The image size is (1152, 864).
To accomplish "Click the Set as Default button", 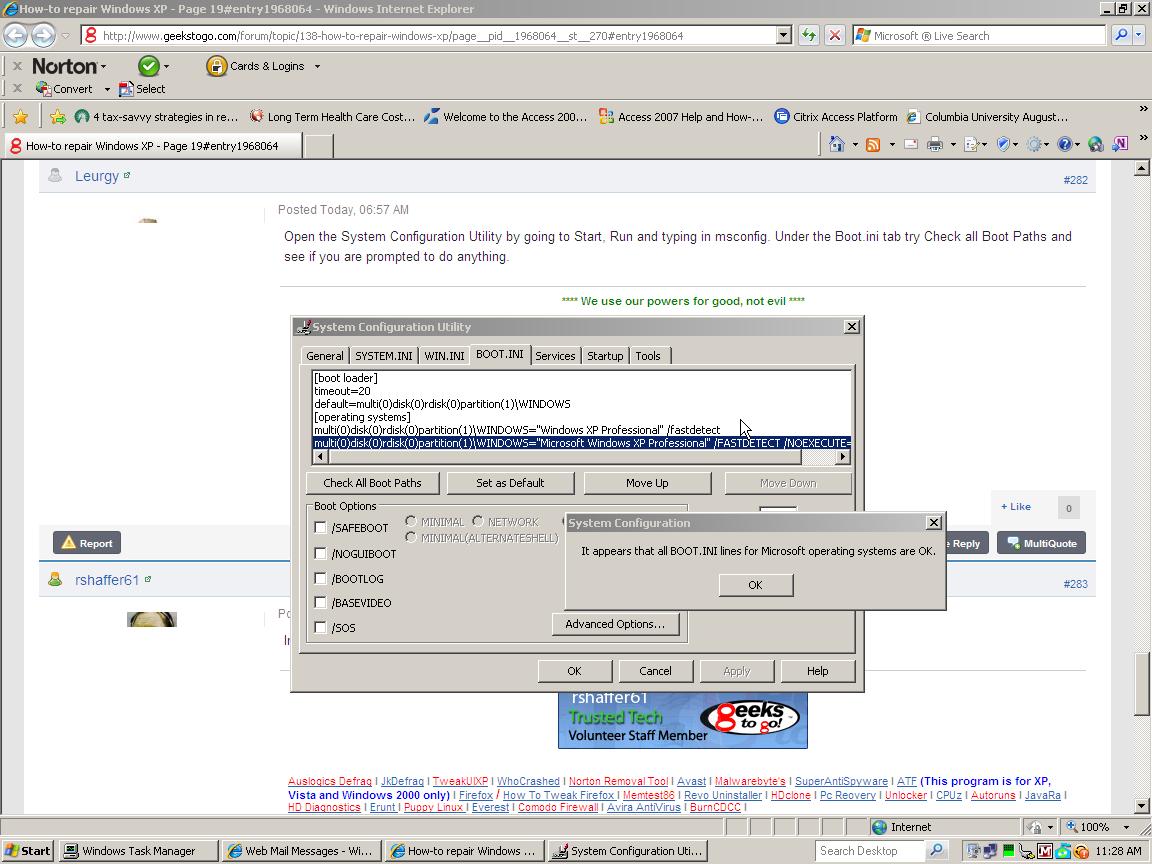I will tap(510, 483).
